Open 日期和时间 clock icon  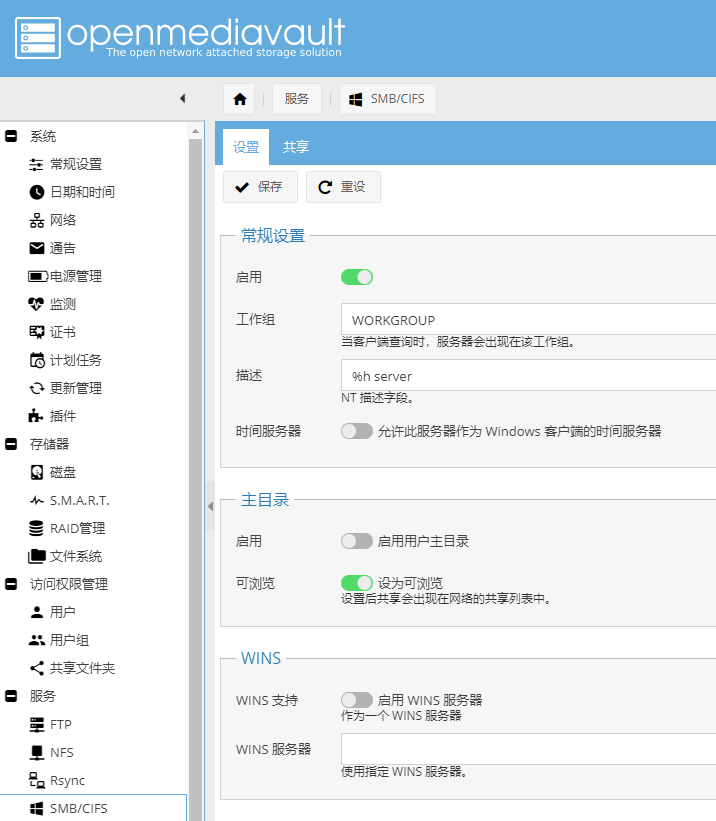pos(36,192)
